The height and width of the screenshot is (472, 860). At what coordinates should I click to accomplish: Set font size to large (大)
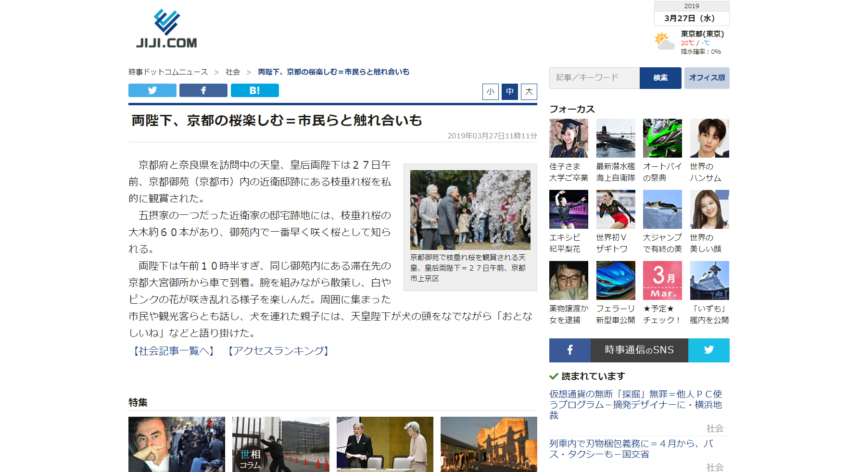click(529, 91)
